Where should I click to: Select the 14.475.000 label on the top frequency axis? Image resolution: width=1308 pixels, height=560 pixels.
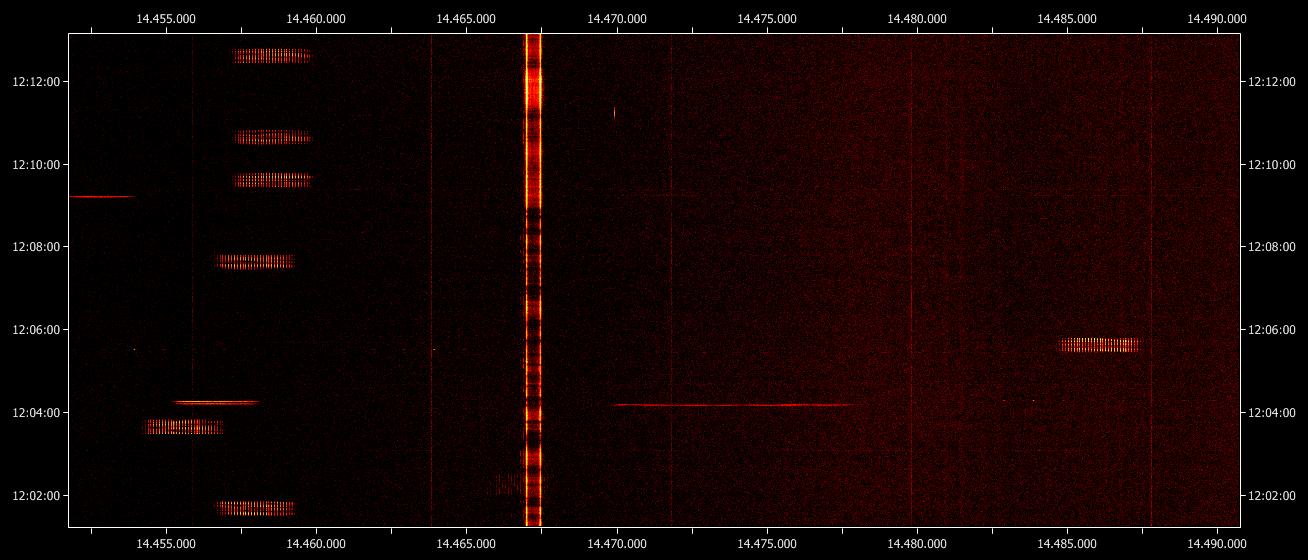(766, 18)
